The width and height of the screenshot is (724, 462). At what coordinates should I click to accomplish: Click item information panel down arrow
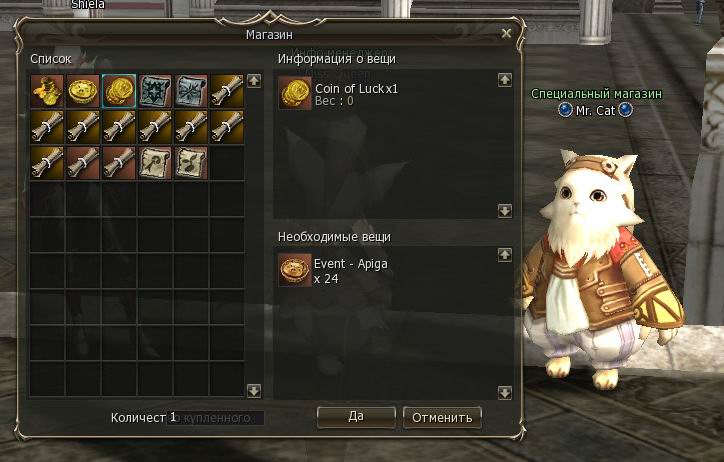505,211
